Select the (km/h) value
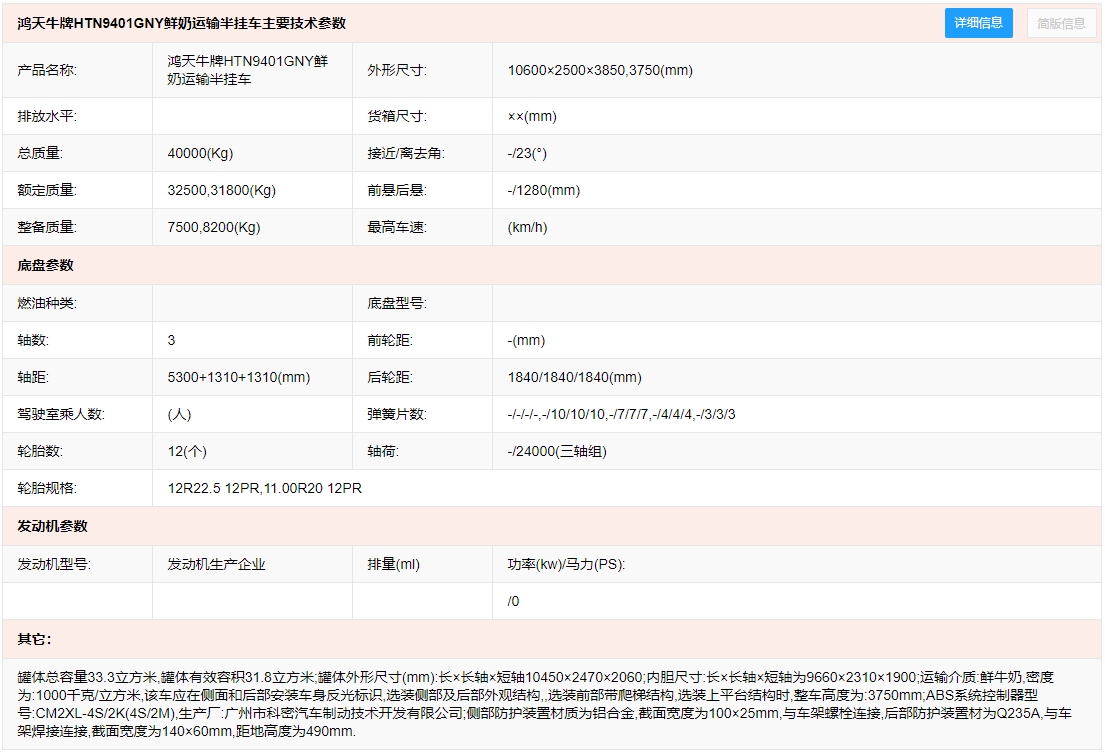 coord(527,228)
